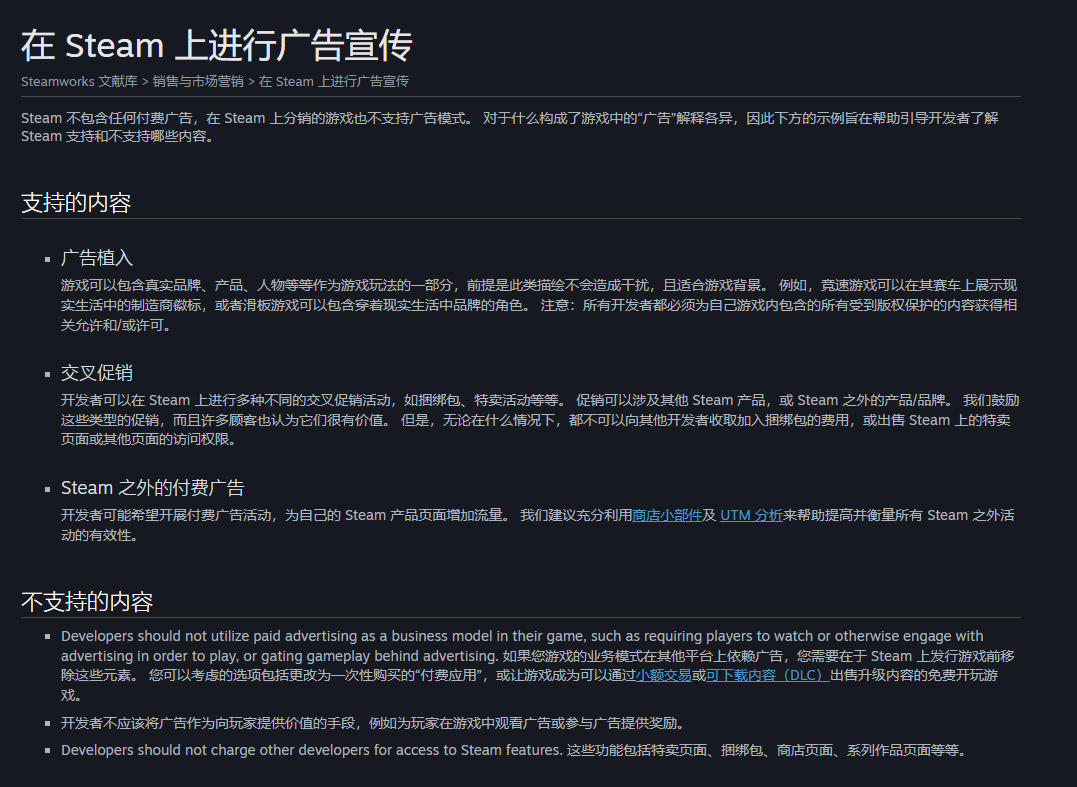Click paragraph beginning 开发者可以在 Steam 上进行多种
This screenshot has width=1077, height=787.
pos(539,420)
